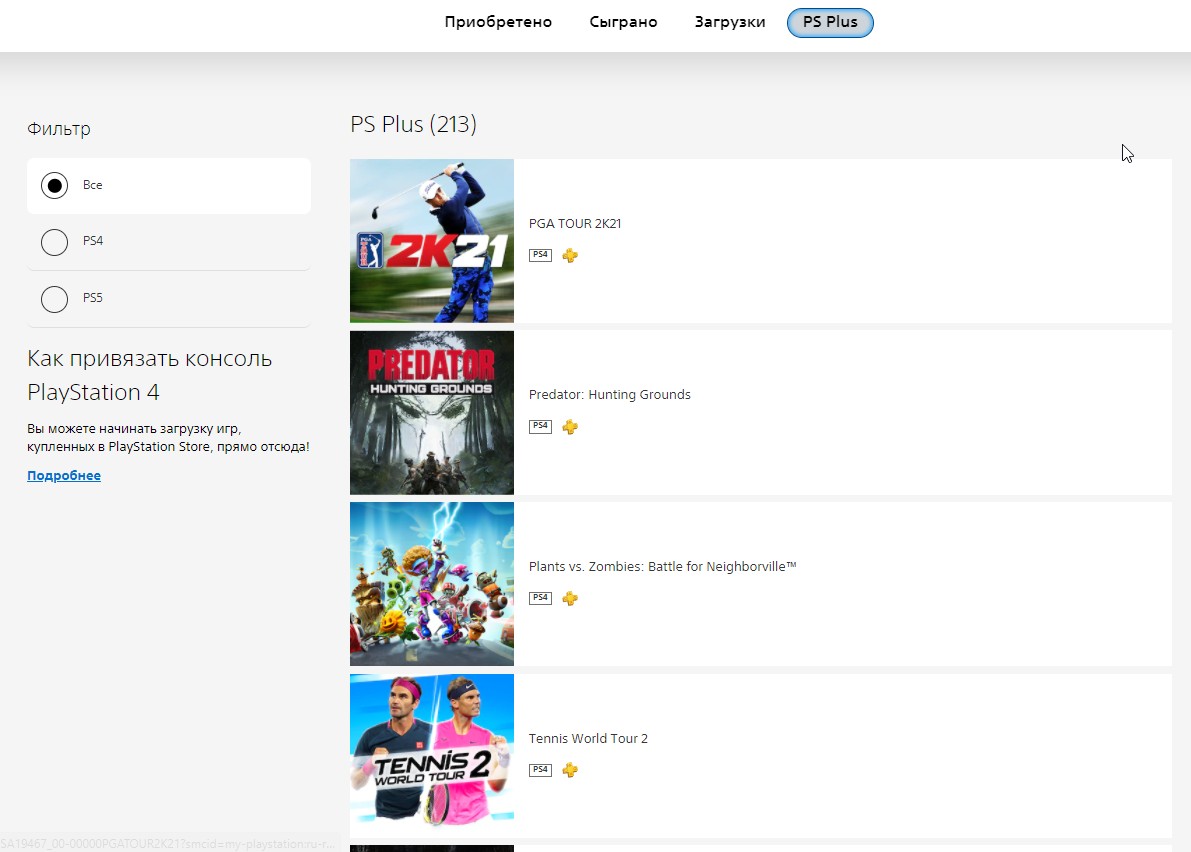Click the Predator: Hunting Grounds title text
Viewport: 1191px width, 852px height.
pos(610,395)
